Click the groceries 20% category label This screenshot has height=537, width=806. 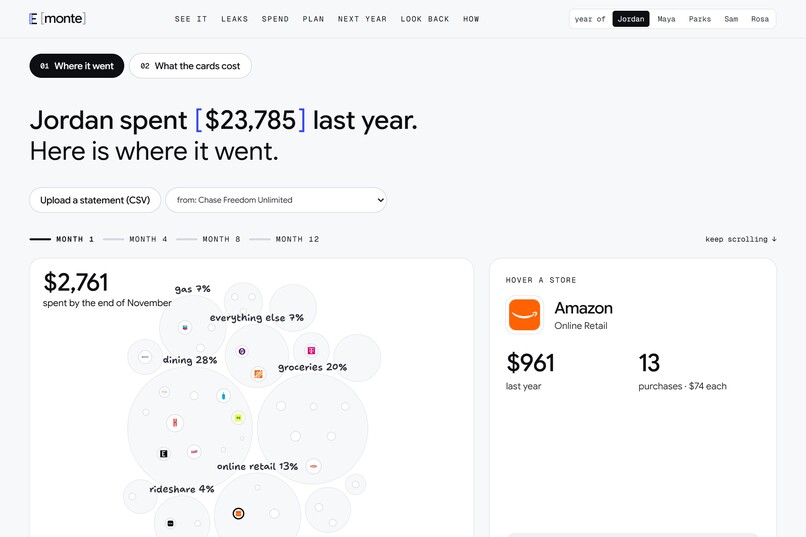click(x=312, y=367)
